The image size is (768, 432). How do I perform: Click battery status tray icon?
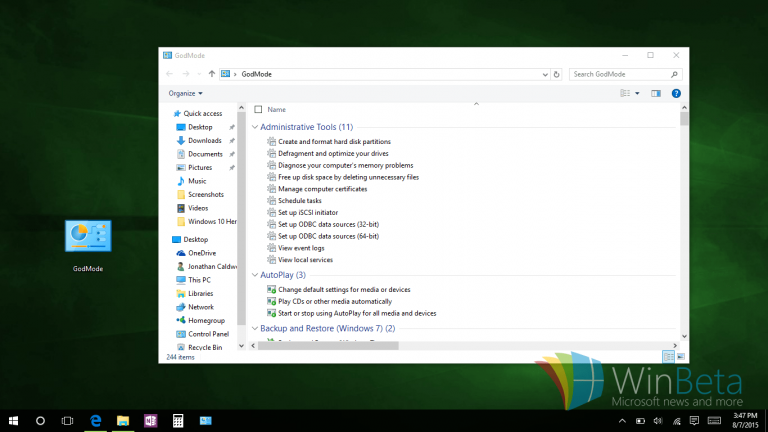pos(640,421)
